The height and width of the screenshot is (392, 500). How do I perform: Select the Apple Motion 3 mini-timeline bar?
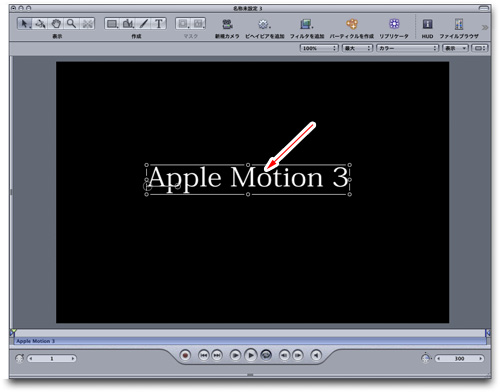(x=251, y=341)
